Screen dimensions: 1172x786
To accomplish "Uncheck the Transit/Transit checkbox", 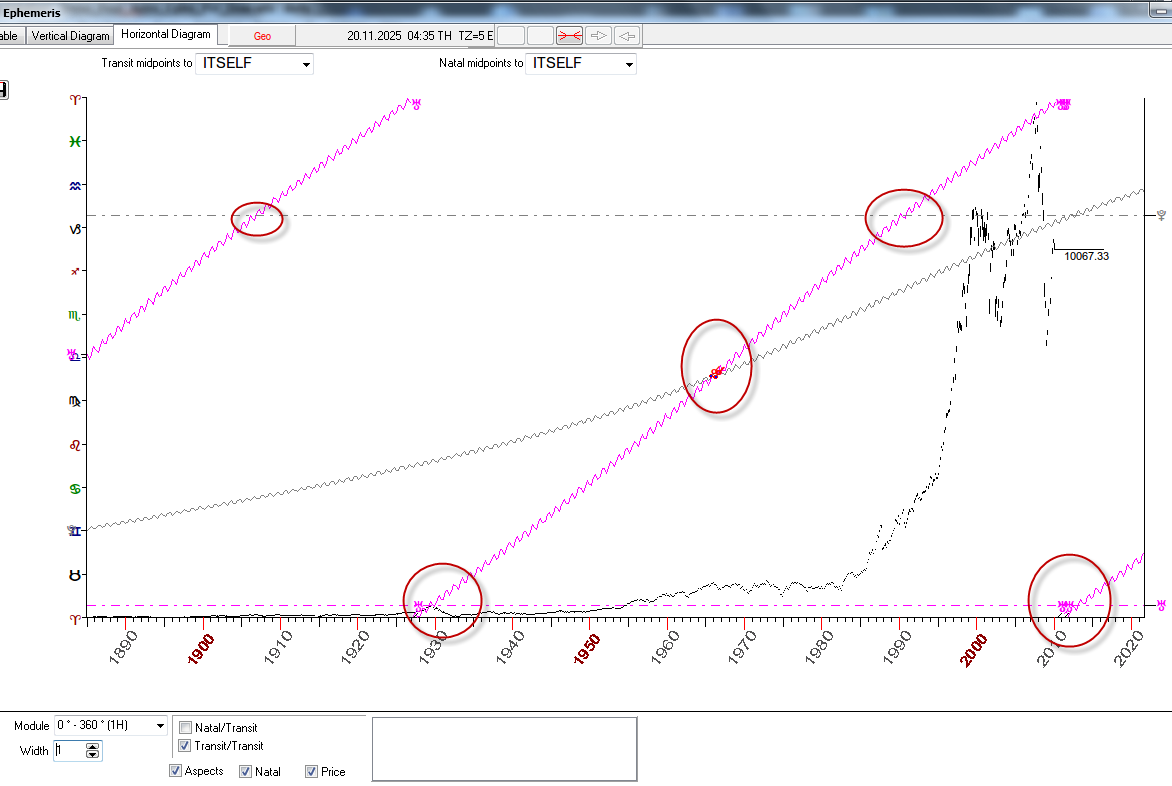I will pyautogui.click(x=185, y=746).
